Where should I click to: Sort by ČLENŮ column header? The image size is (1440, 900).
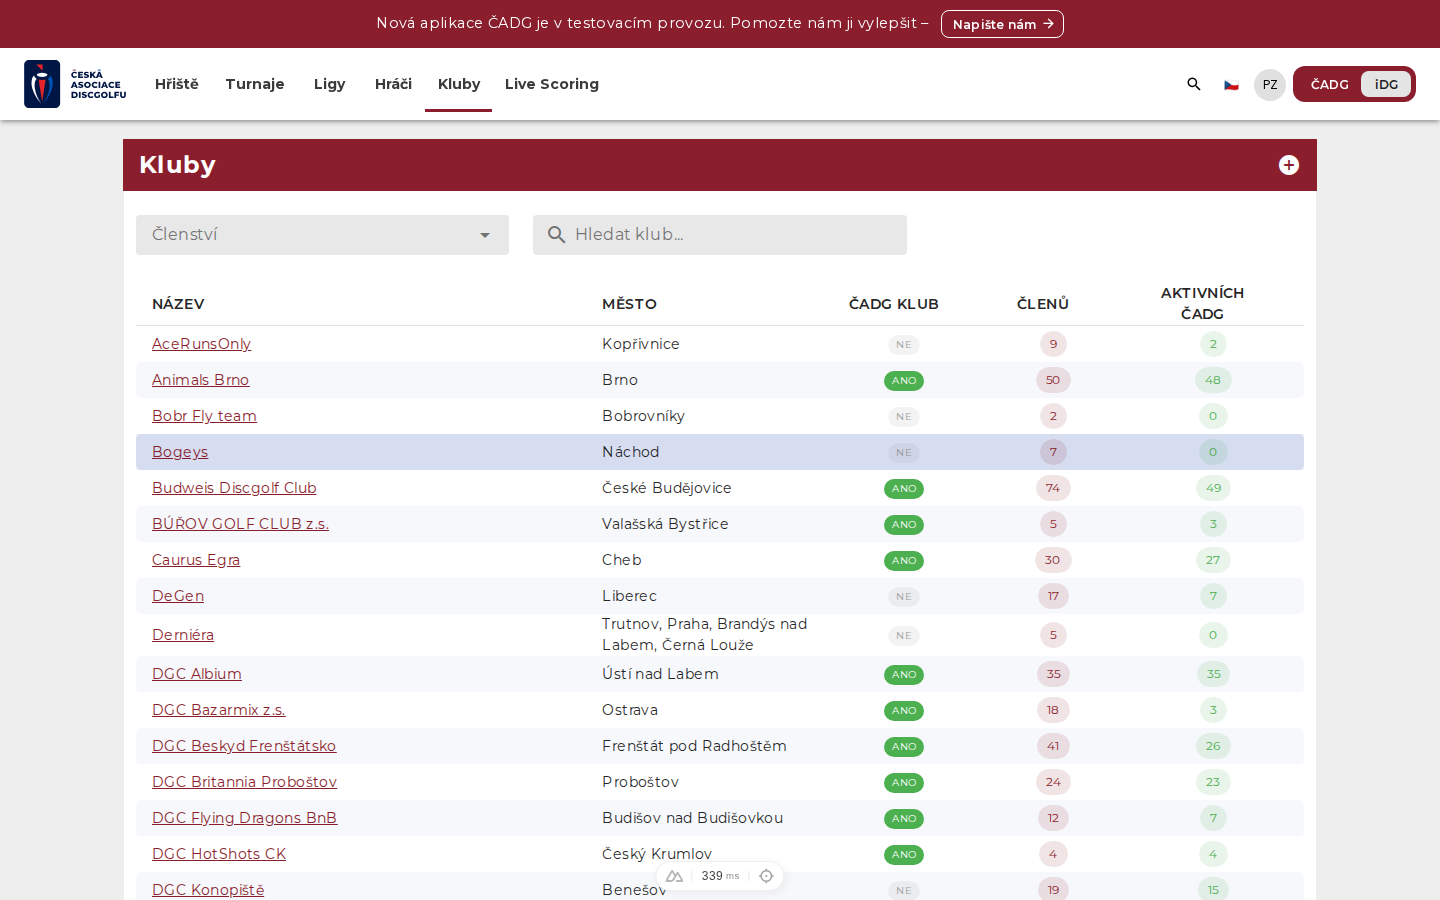click(x=1043, y=304)
